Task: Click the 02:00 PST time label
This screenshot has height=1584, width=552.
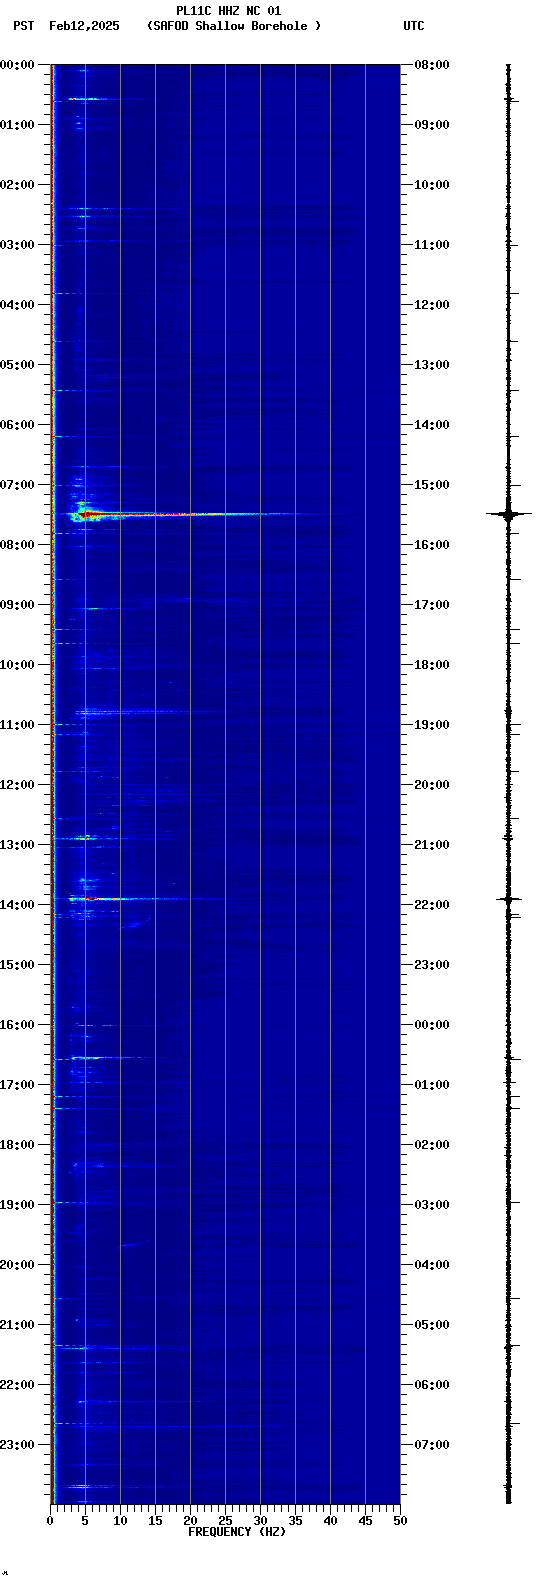Action: tap(17, 185)
